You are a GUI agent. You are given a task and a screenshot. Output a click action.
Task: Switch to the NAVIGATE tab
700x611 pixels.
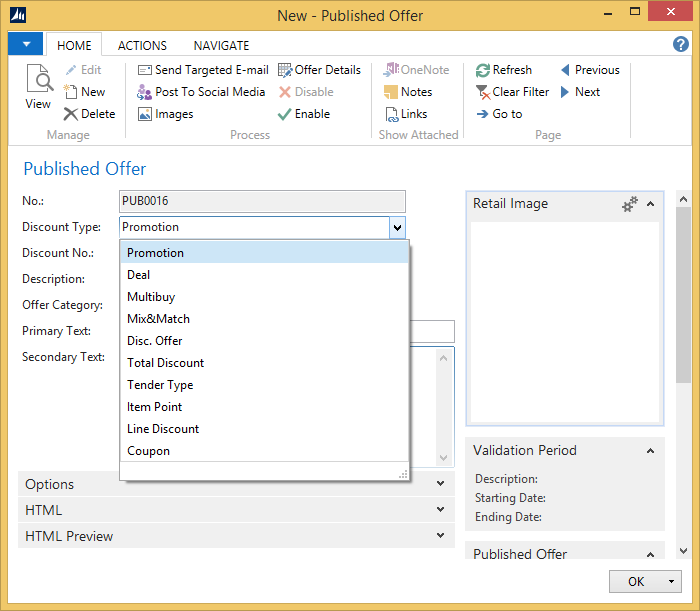(x=221, y=45)
